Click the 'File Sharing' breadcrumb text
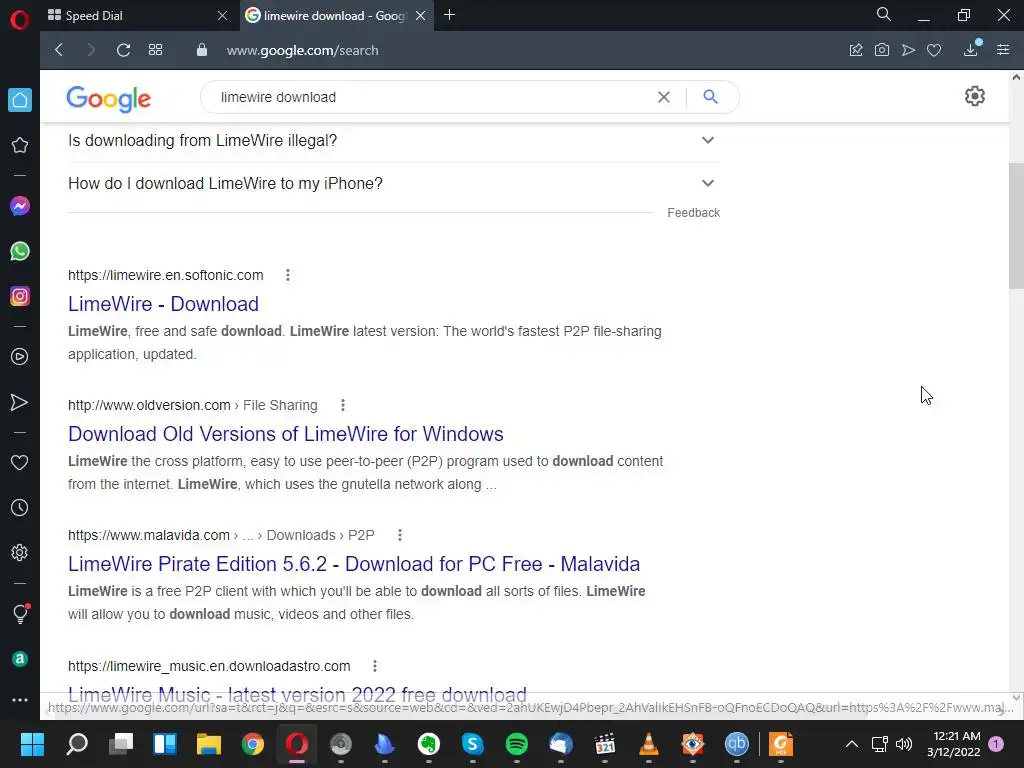 click(x=280, y=405)
